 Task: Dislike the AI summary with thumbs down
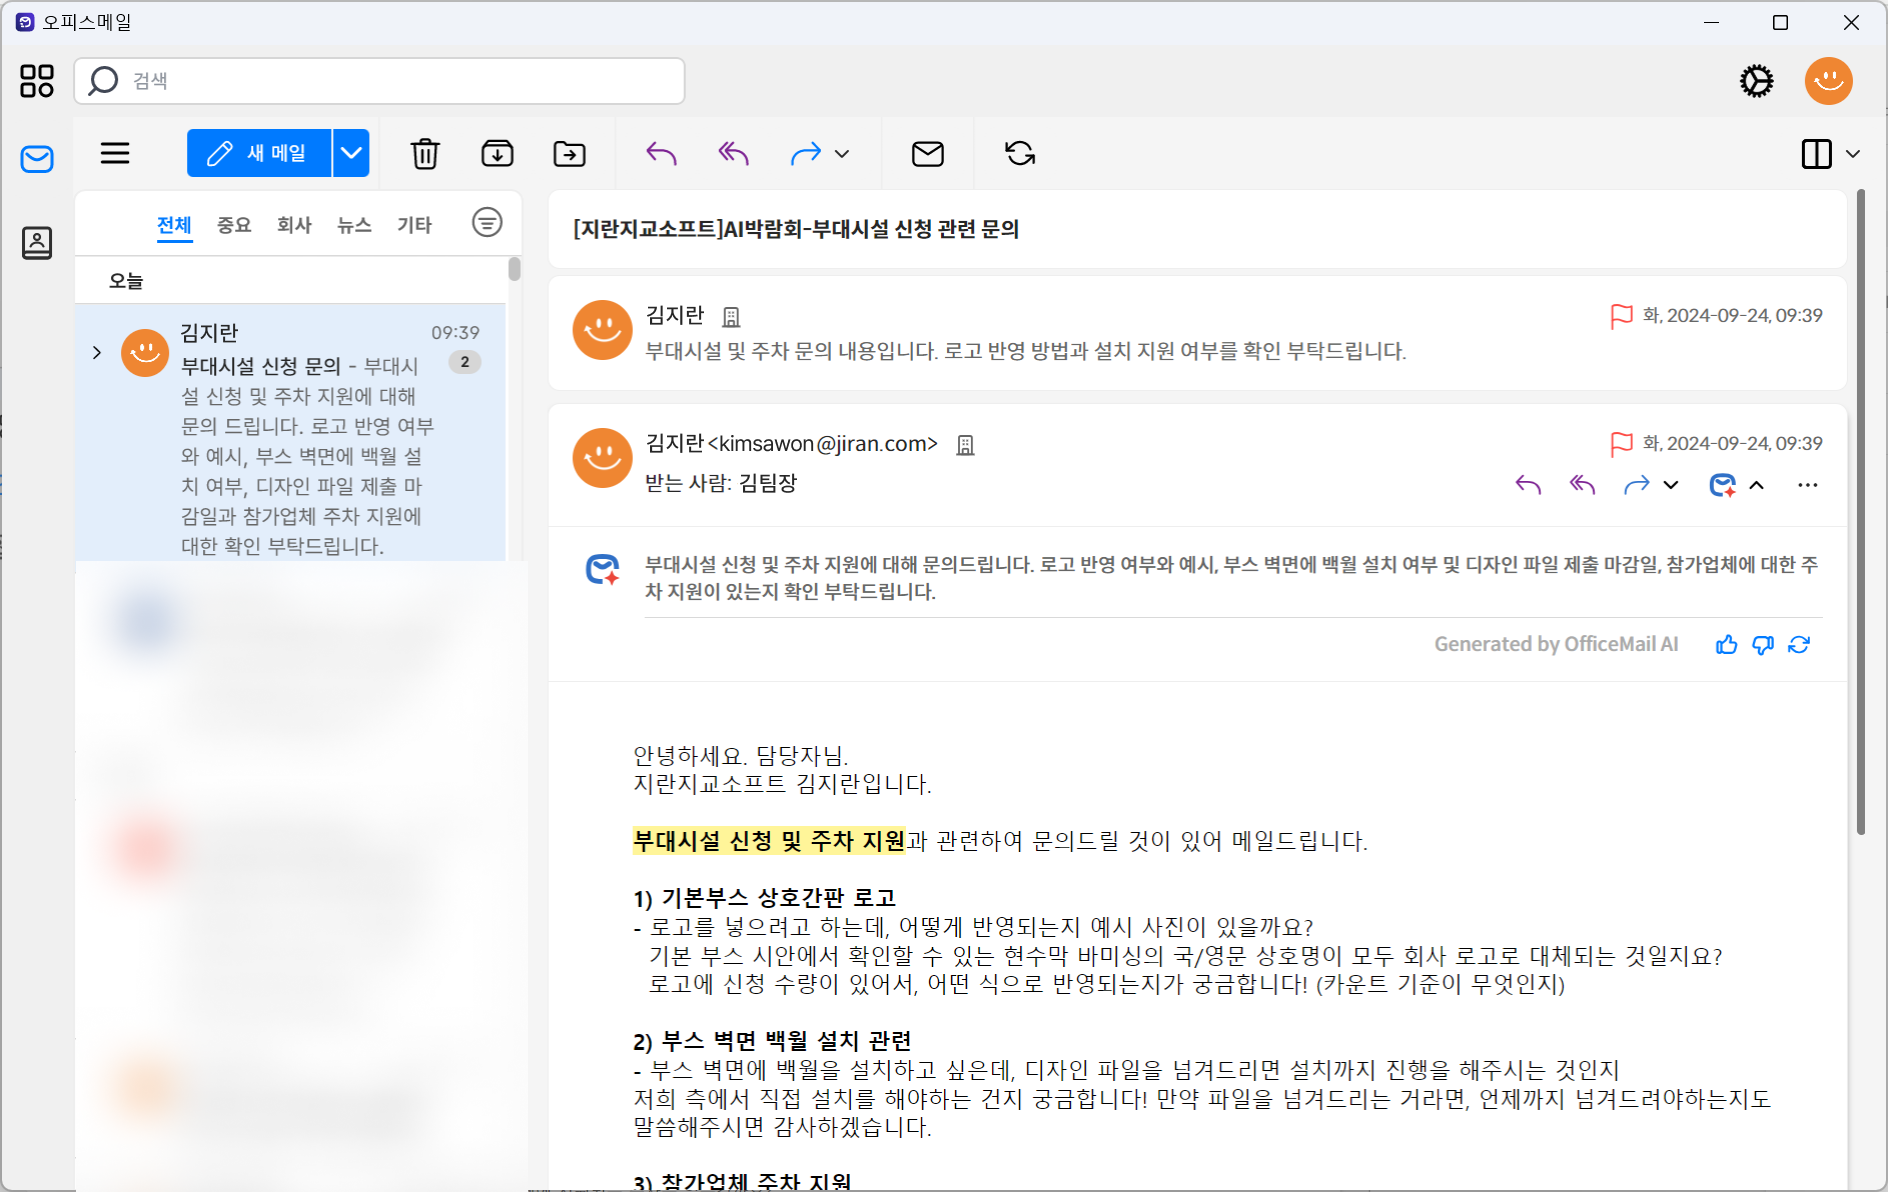coord(1763,645)
